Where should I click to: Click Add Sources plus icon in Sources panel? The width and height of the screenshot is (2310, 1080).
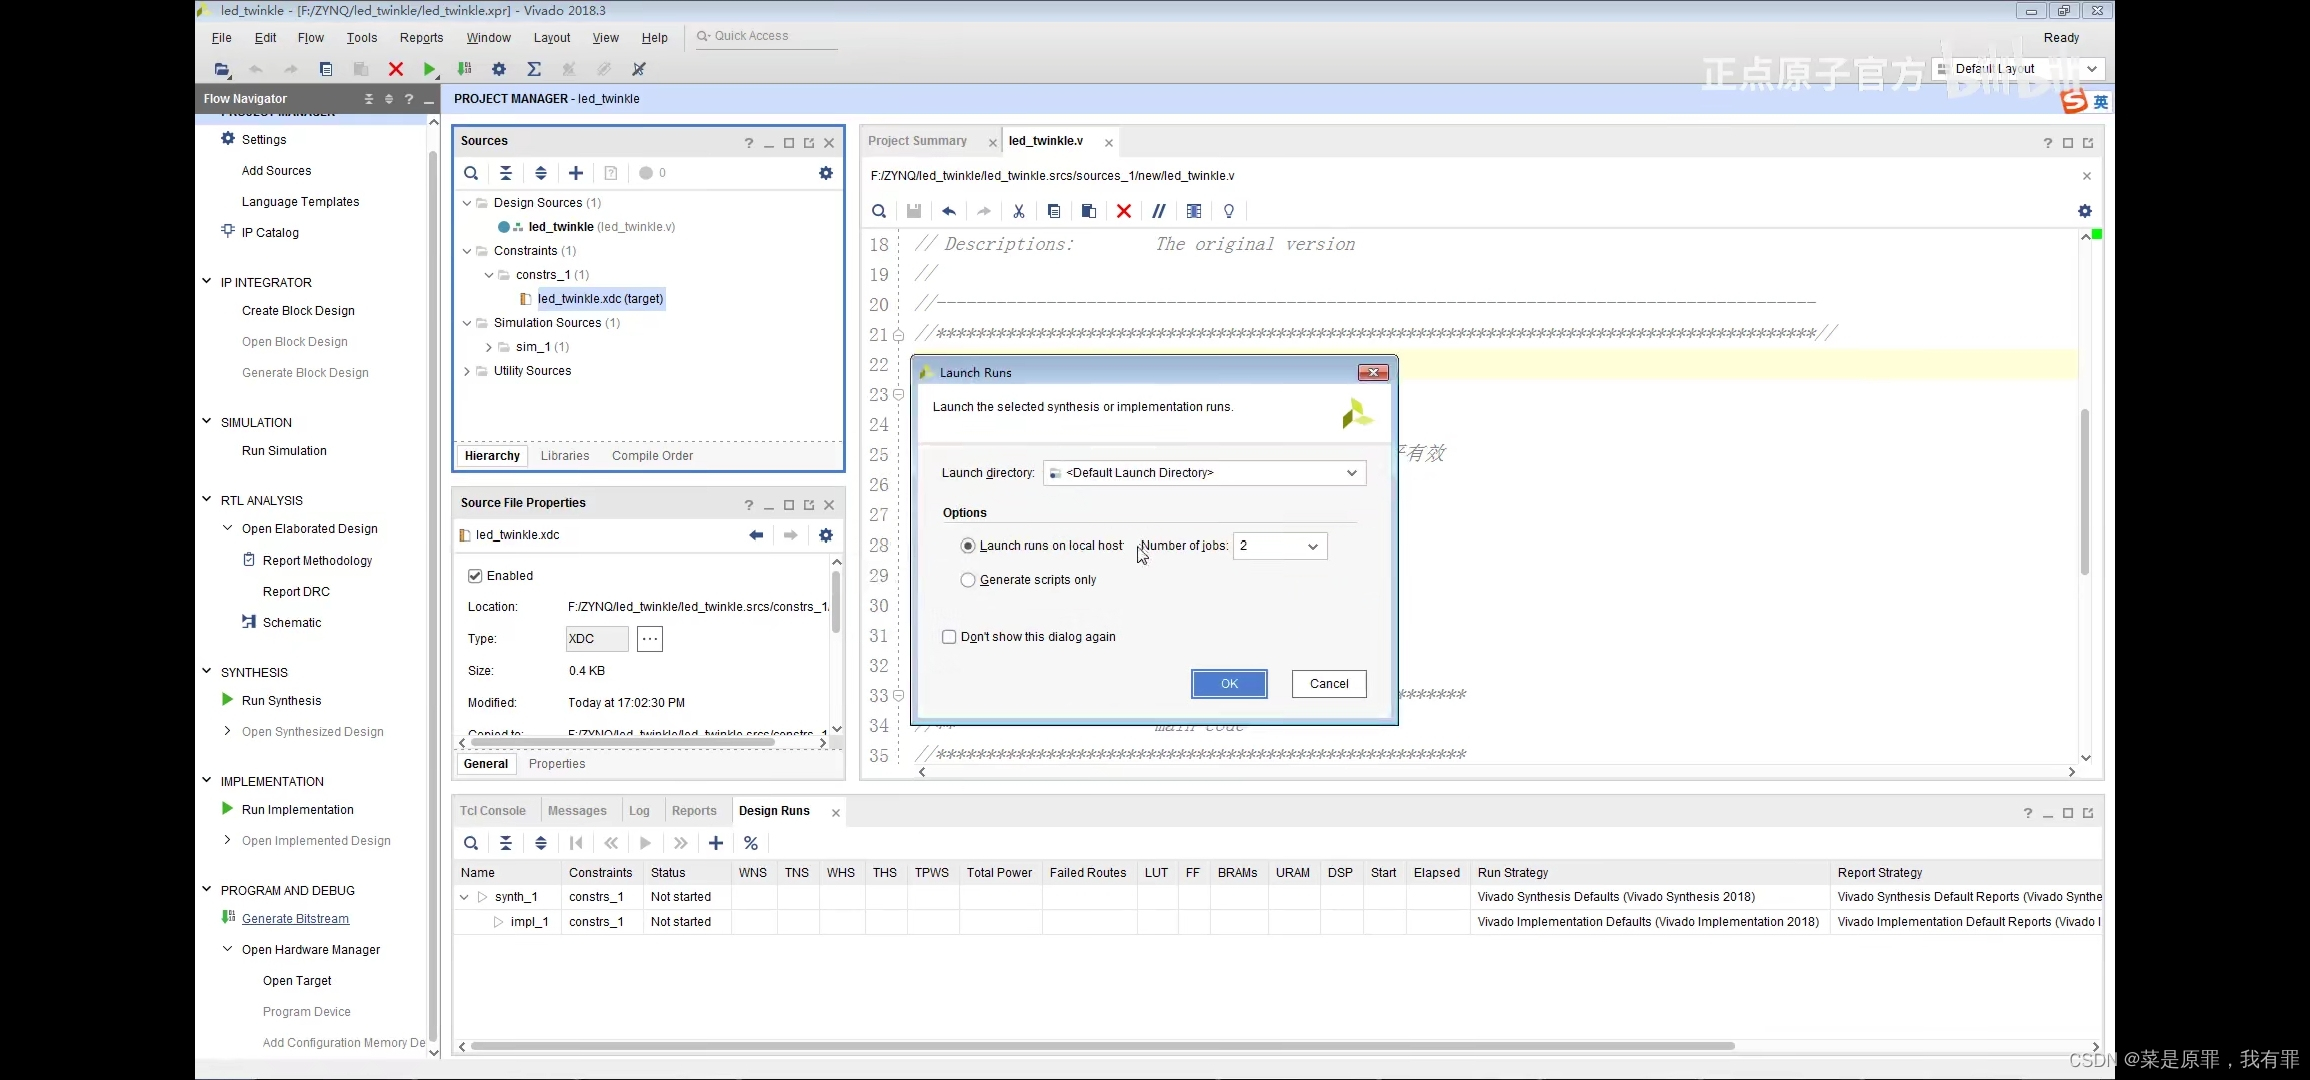tap(576, 173)
